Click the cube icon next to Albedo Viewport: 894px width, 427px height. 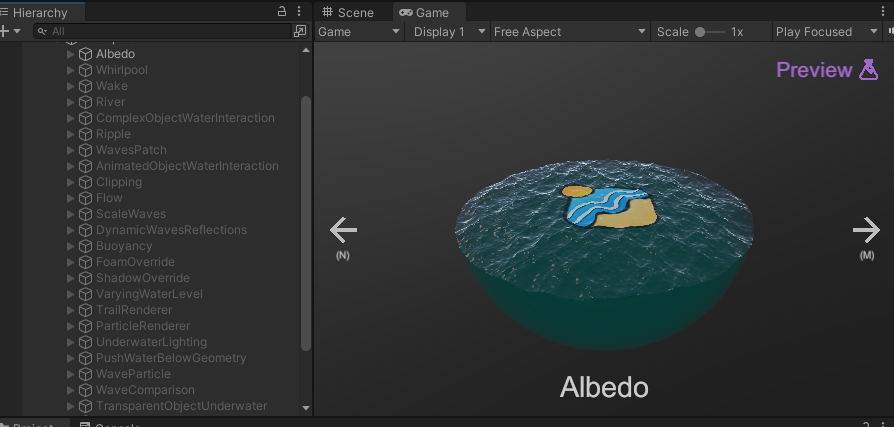click(86, 54)
